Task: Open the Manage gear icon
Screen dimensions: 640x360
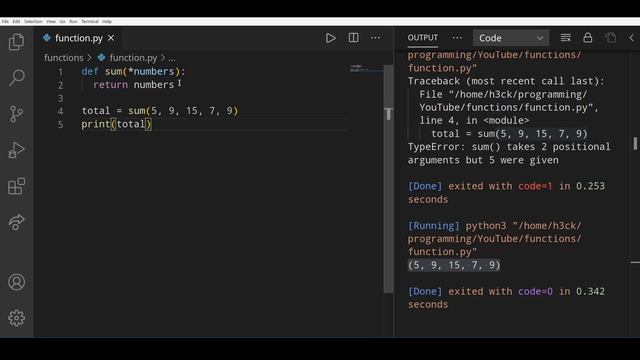Action: tap(16, 318)
